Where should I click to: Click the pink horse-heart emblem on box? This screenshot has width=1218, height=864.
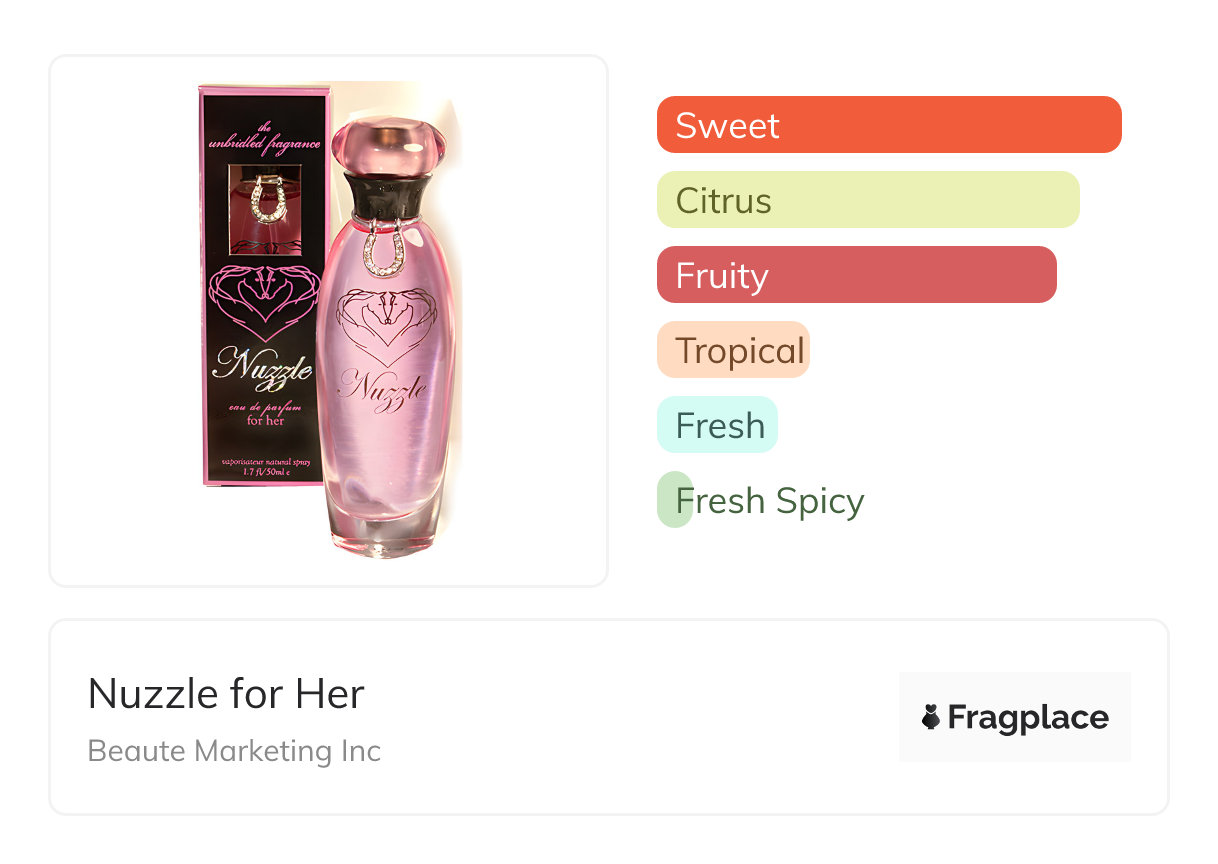point(262,298)
